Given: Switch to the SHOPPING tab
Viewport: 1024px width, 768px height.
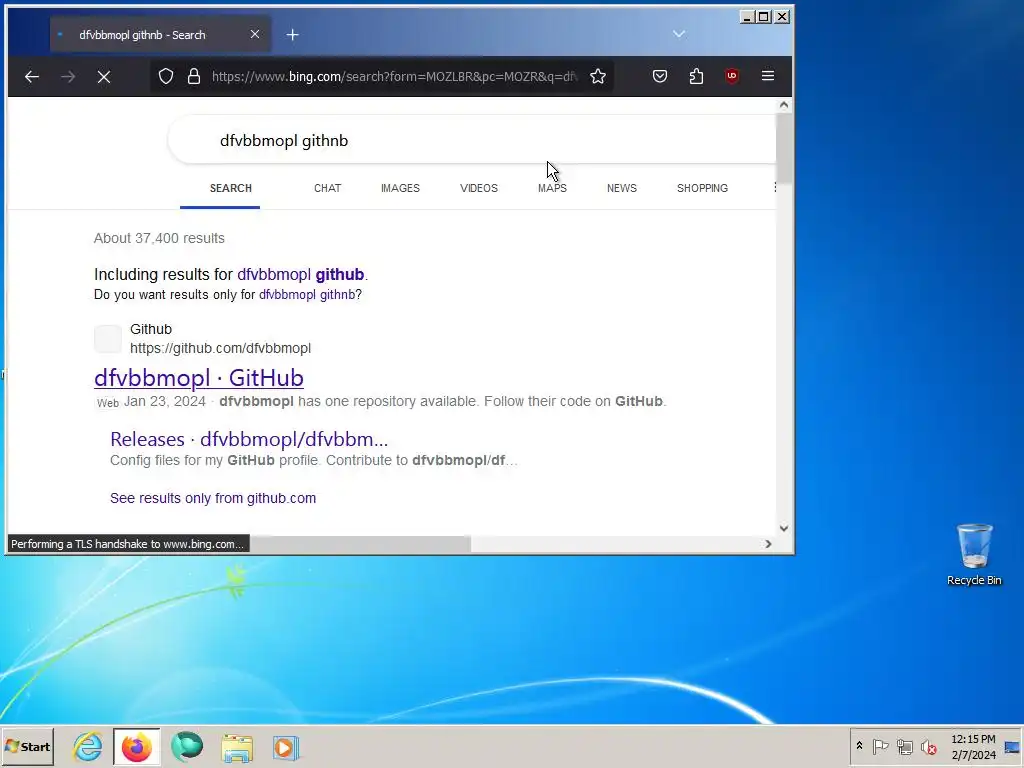Looking at the screenshot, I should coord(702,188).
